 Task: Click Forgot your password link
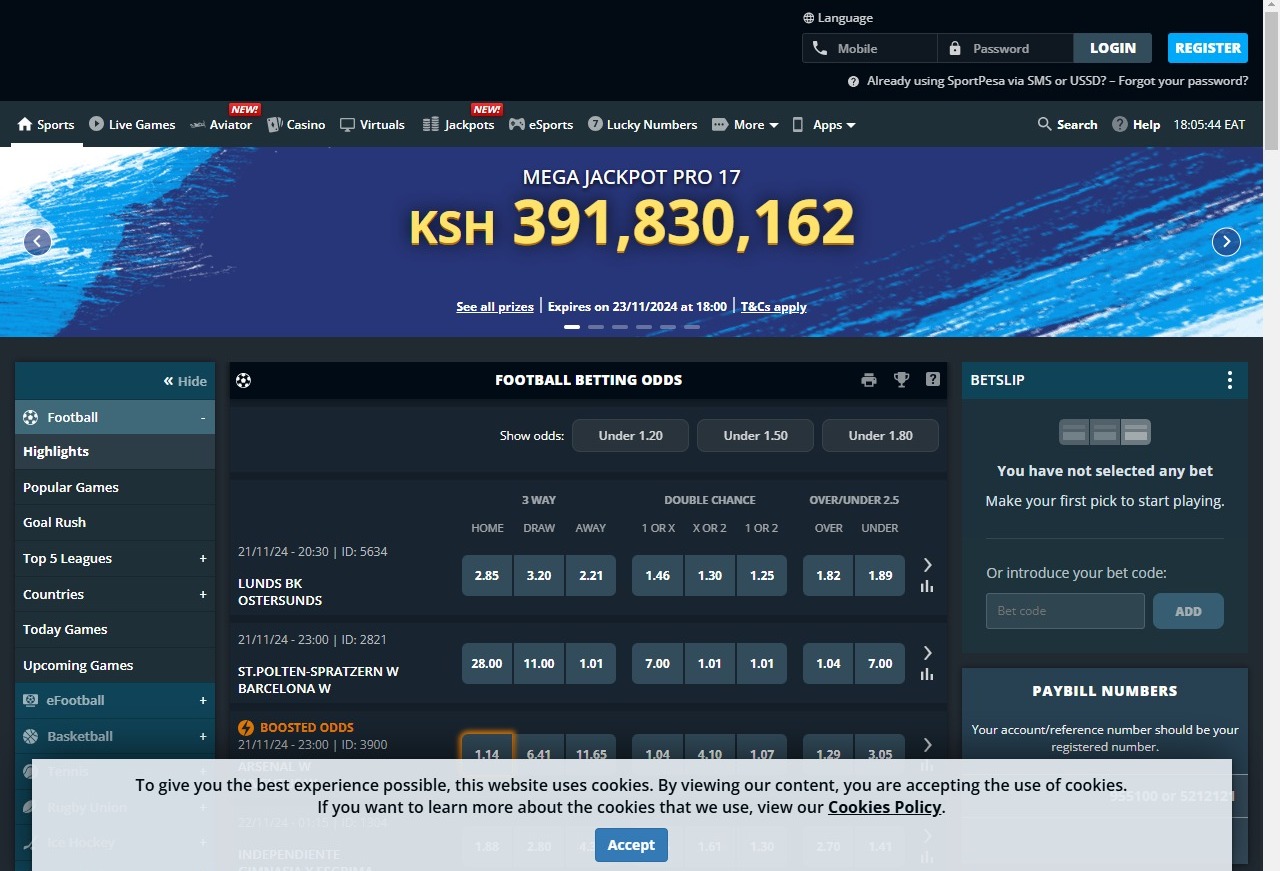[x=1183, y=81]
